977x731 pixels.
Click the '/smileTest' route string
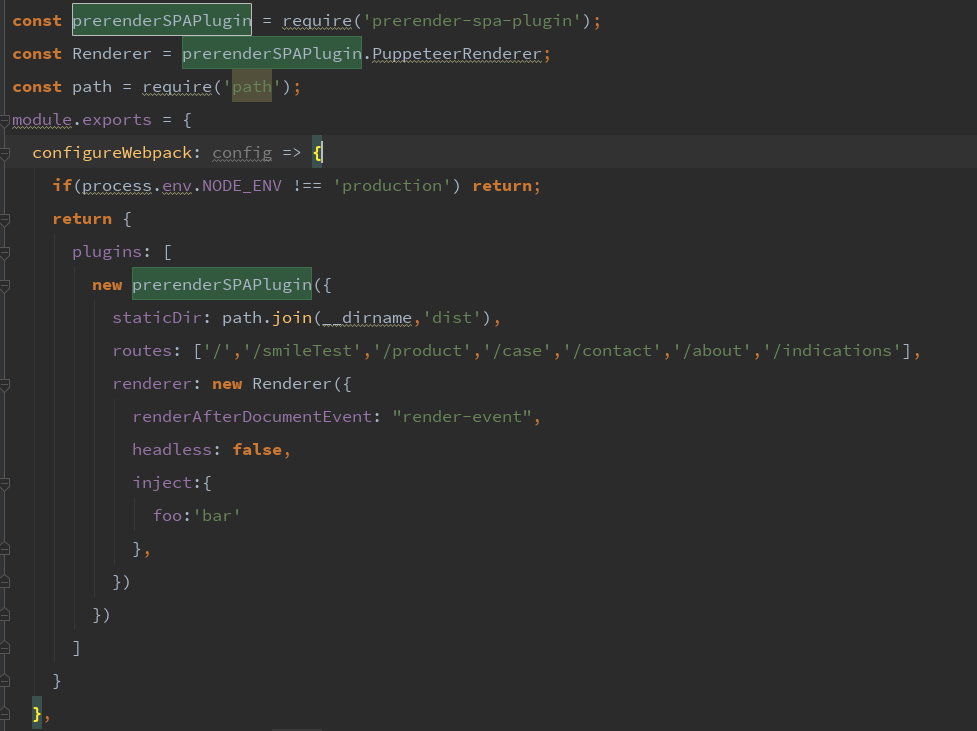(302, 351)
